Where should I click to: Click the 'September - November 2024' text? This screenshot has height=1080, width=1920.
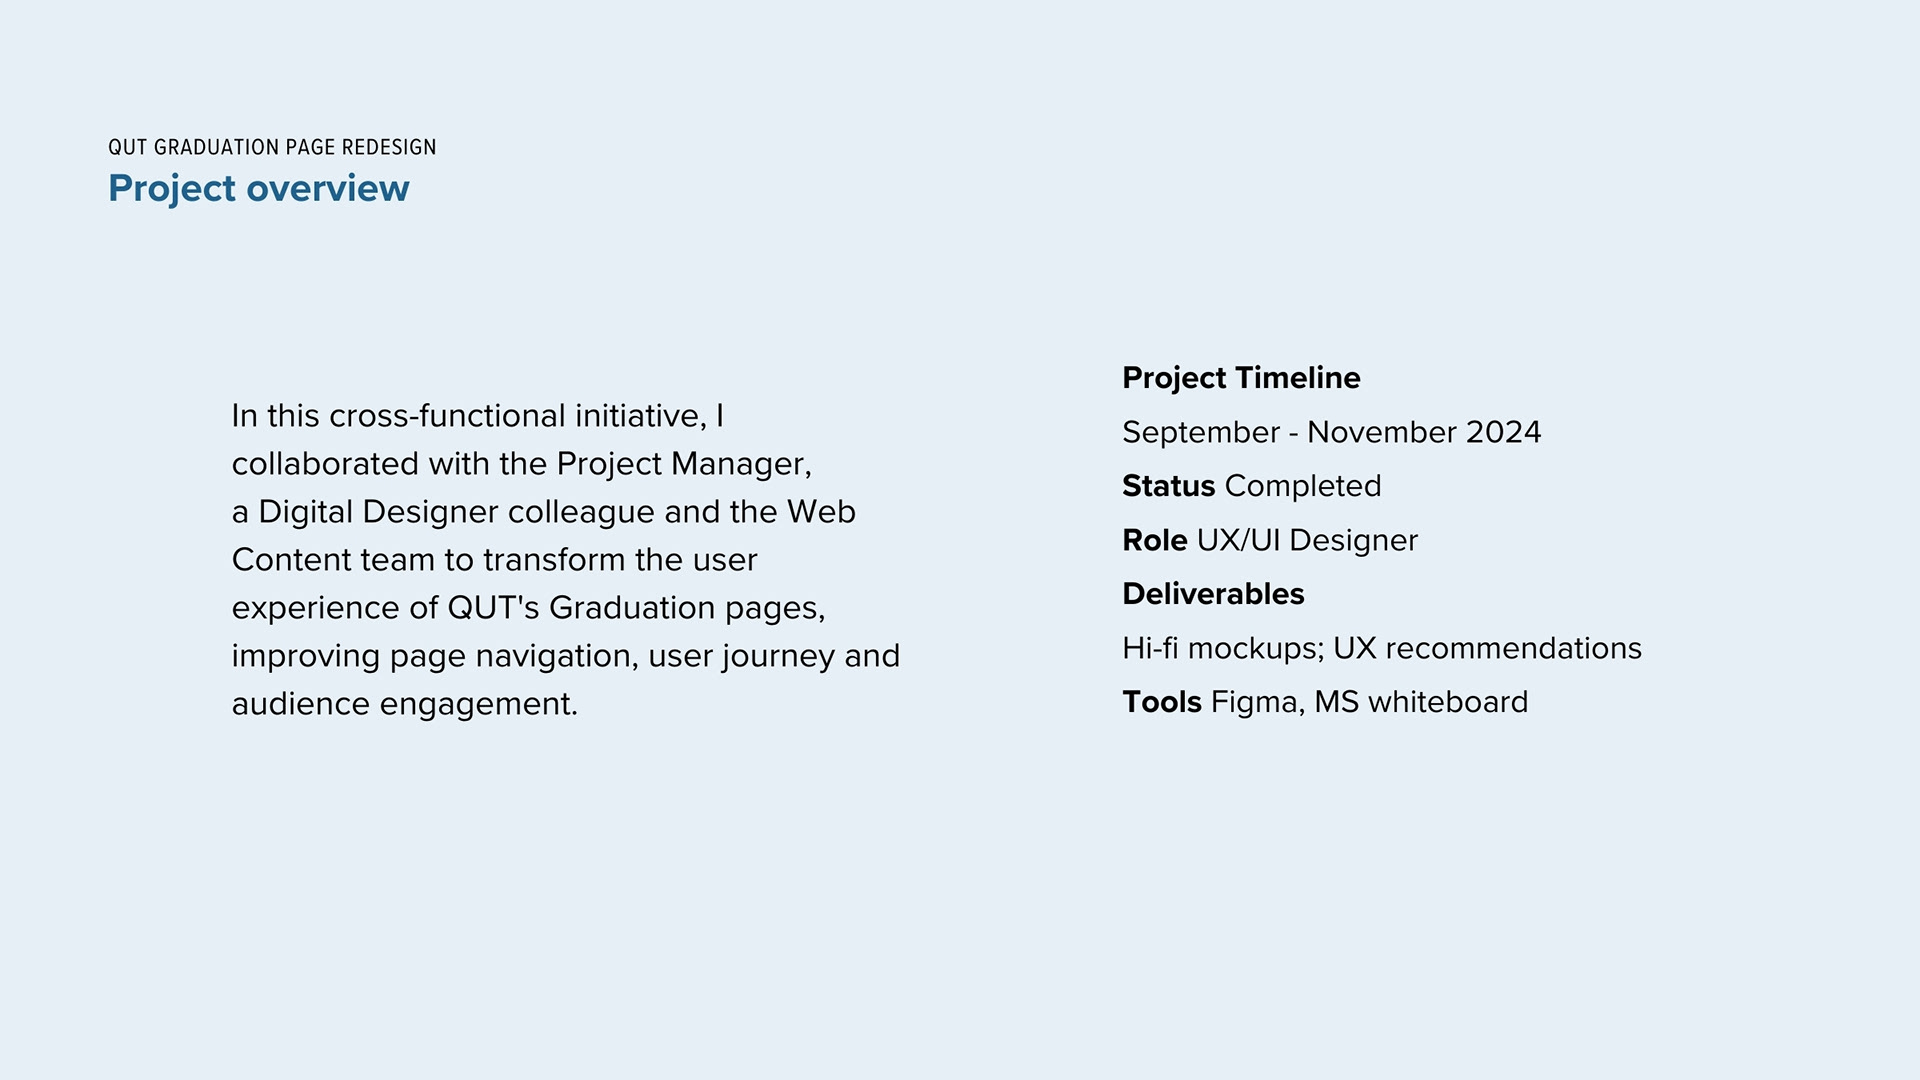click(1331, 432)
